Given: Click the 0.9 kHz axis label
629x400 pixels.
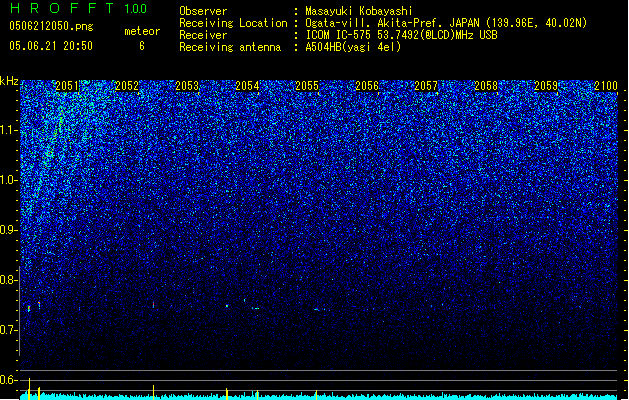Looking at the screenshot, I should point(8,230).
